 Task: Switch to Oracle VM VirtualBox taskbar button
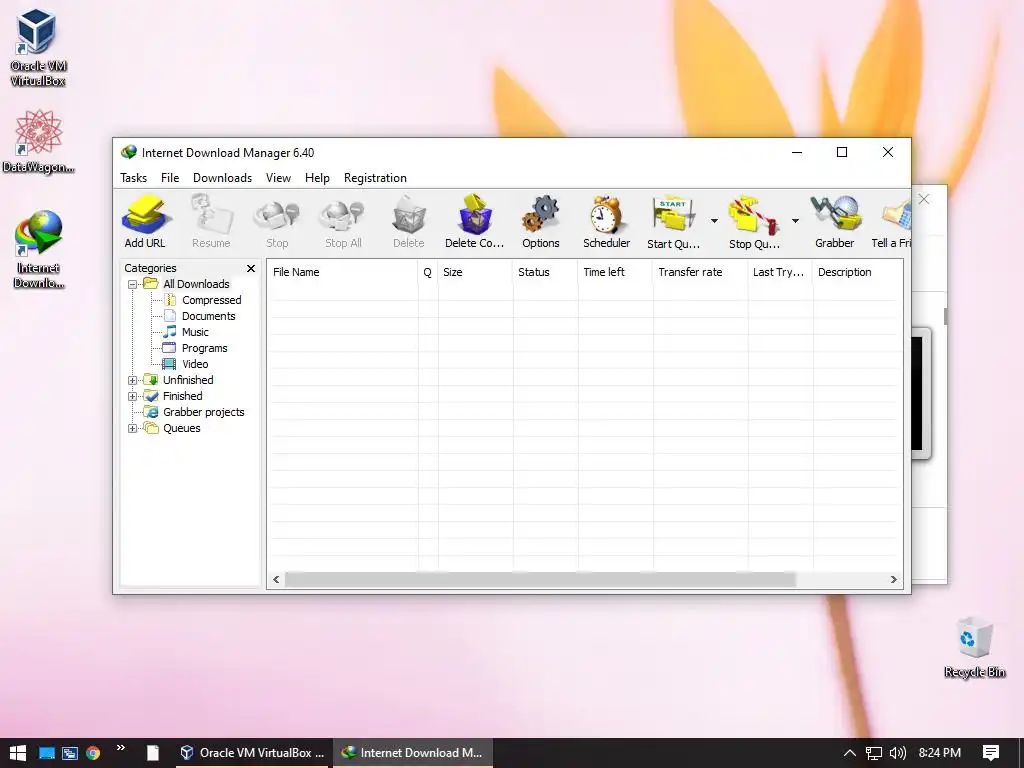(251, 753)
